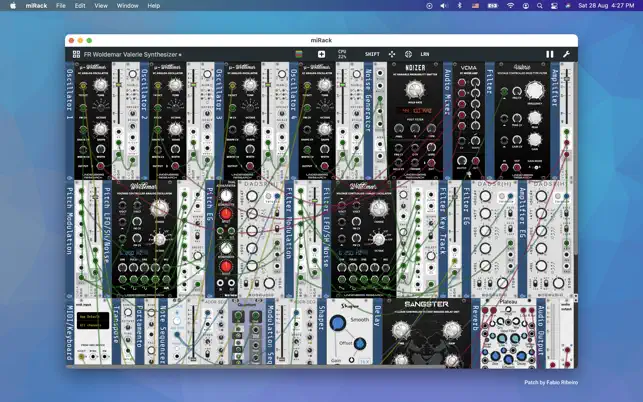Click the Shaper blue Smooth knob
The height and width of the screenshot is (402, 643).
[x=337, y=323]
